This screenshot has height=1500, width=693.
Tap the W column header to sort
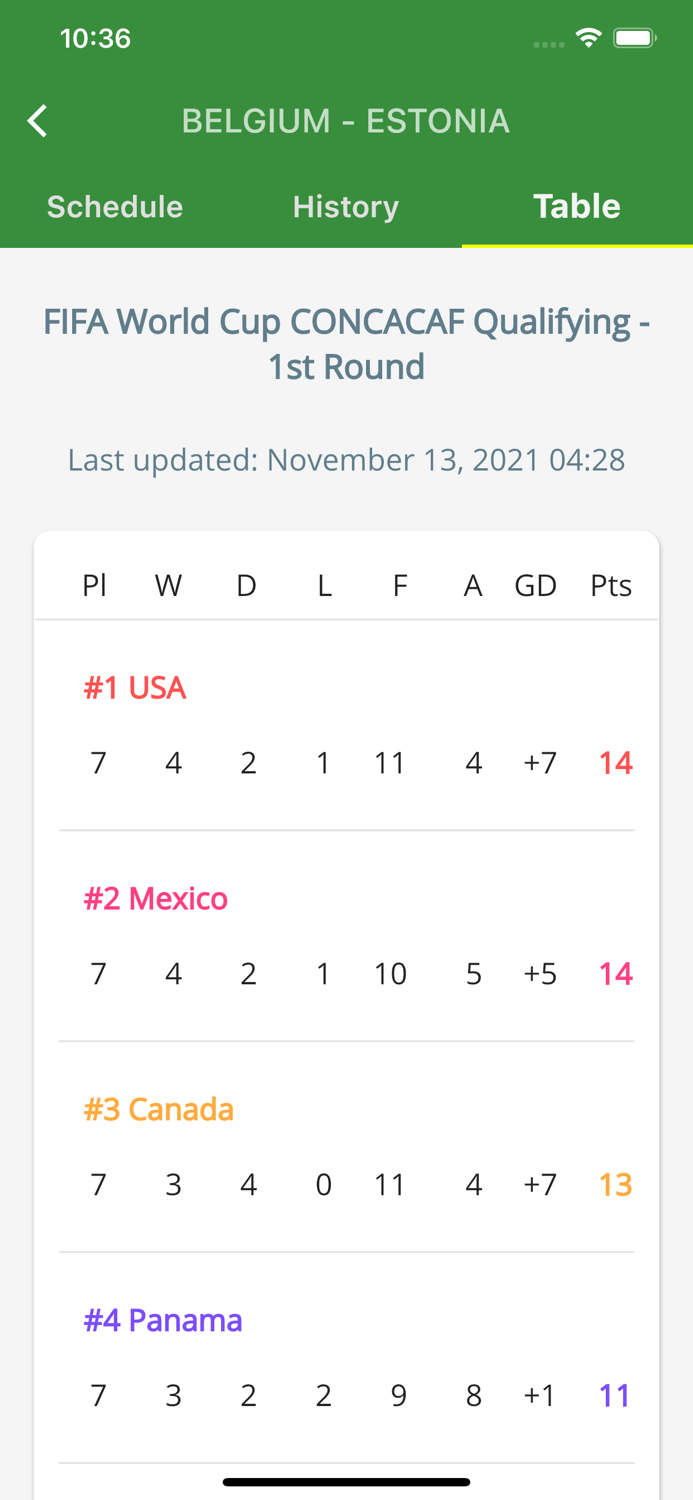[168, 585]
